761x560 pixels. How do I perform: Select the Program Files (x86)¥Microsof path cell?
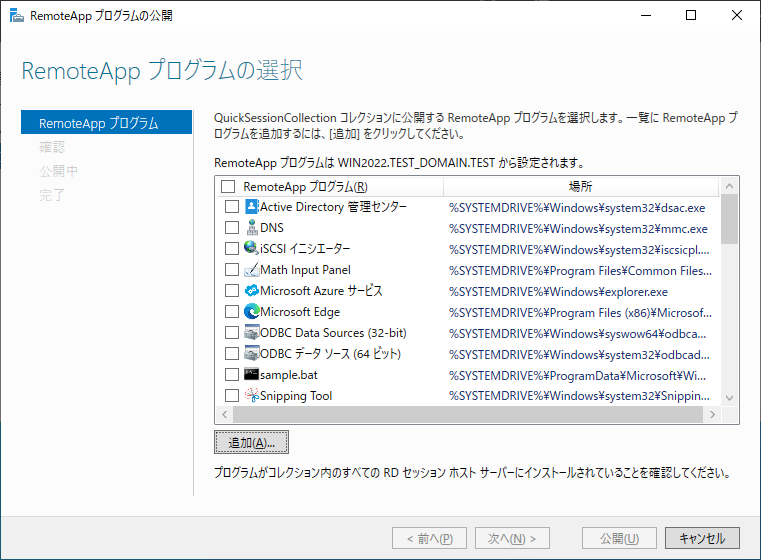point(580,313)
